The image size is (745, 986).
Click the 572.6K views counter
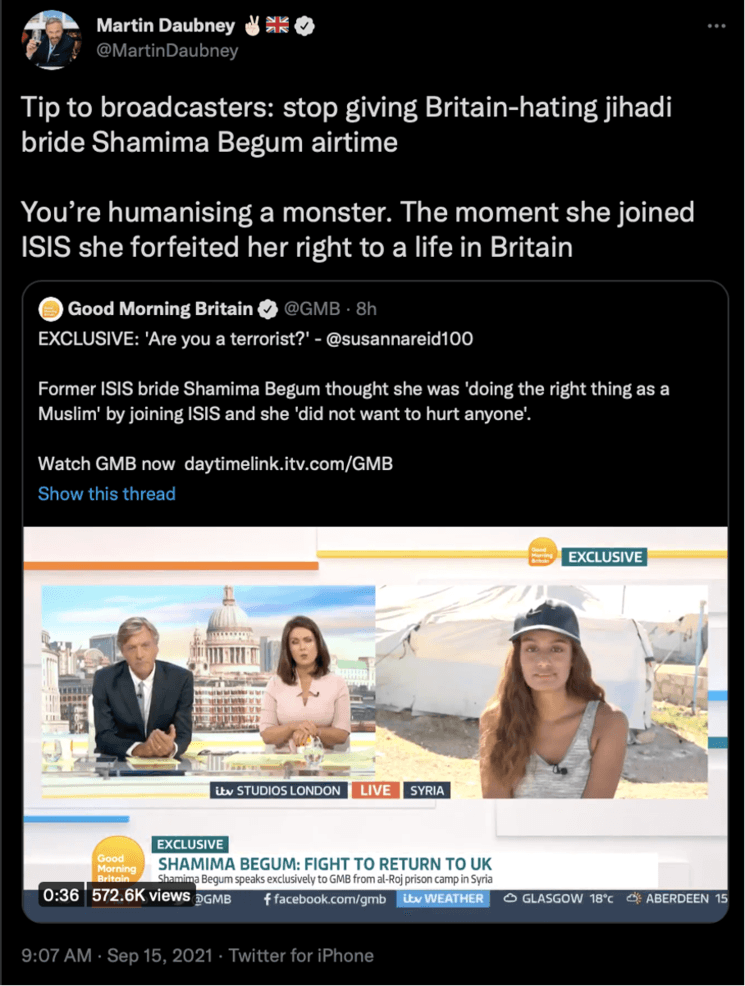point(141,895)
